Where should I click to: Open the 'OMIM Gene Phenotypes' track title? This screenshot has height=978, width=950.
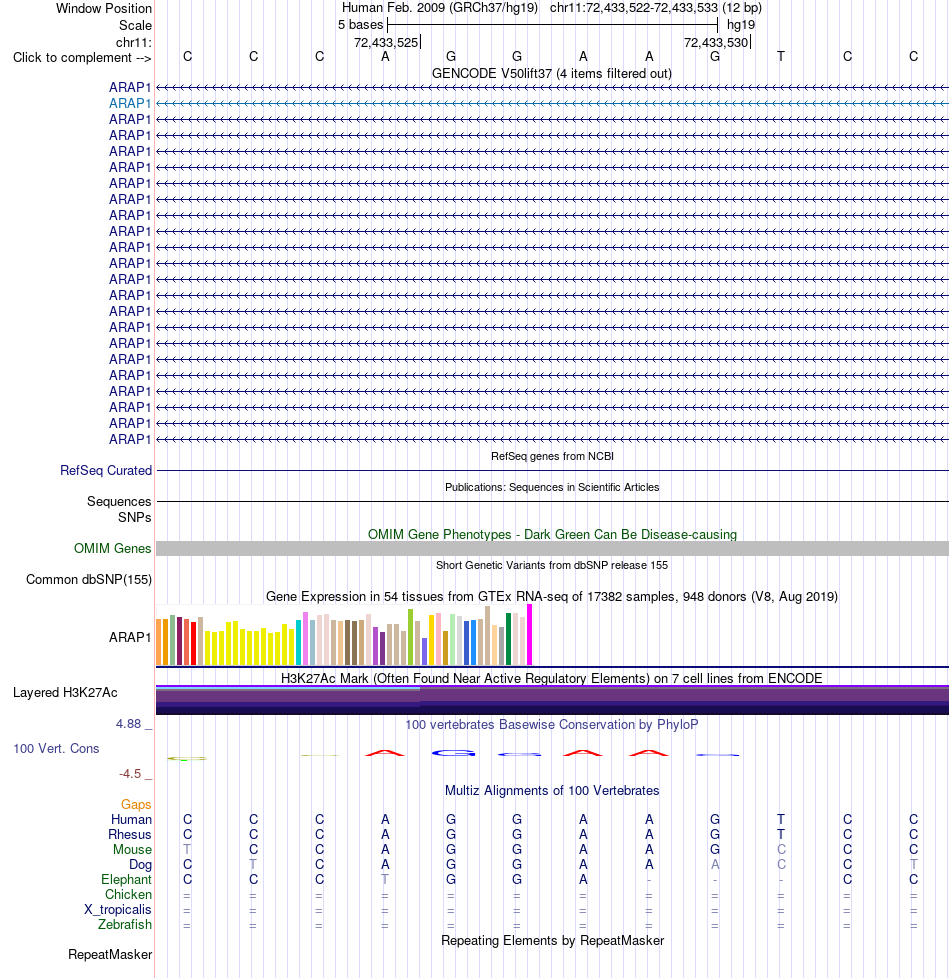[552, 535]
